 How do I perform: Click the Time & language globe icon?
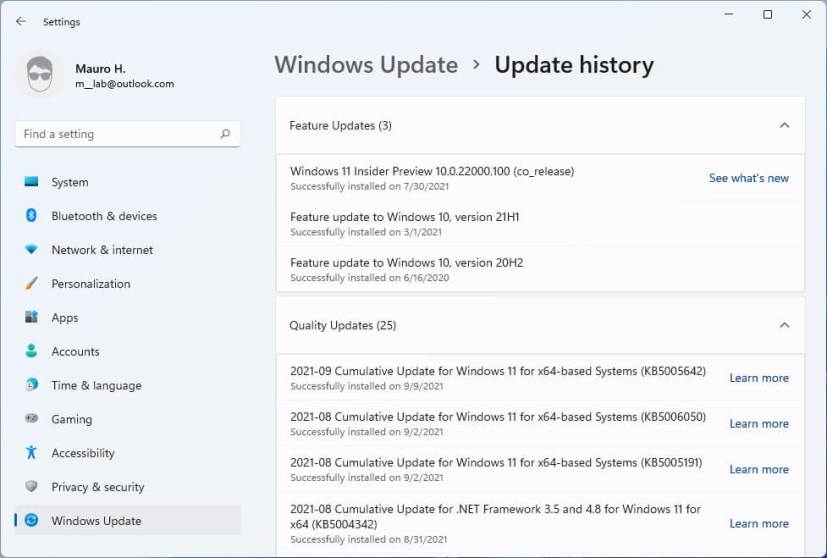coord(31,384)
